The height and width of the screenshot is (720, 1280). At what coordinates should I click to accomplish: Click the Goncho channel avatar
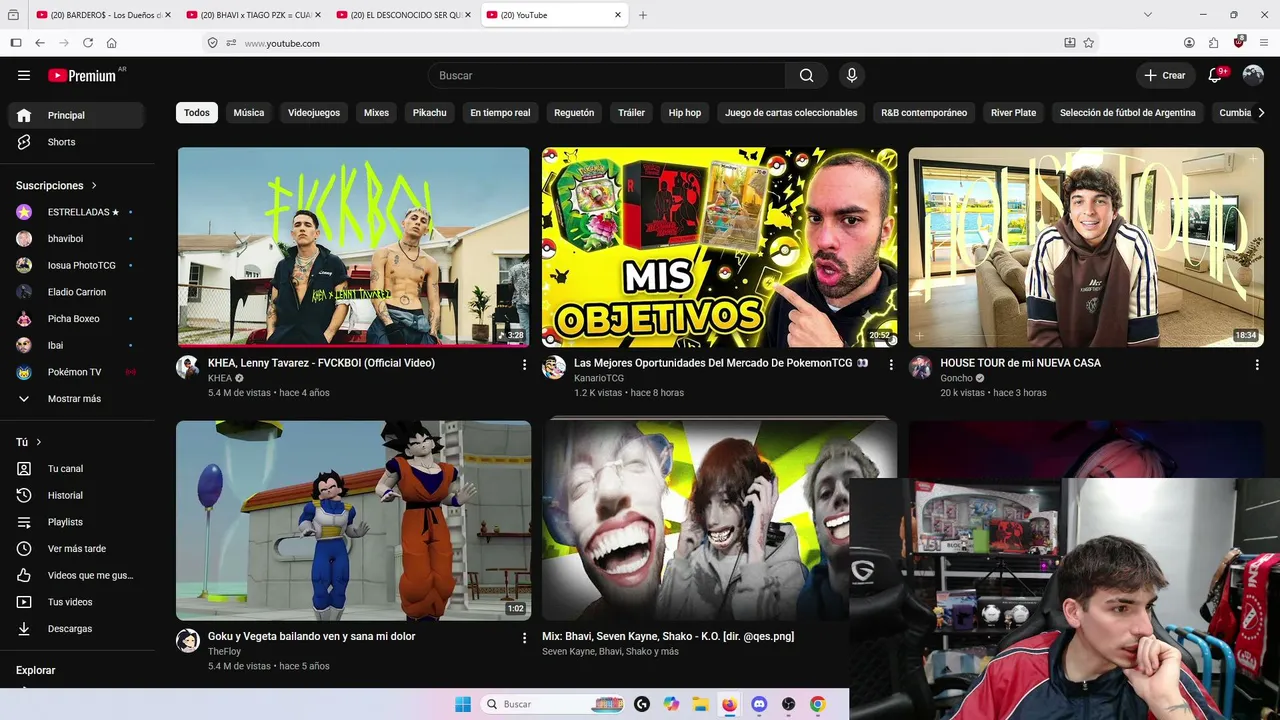(920, 367)
